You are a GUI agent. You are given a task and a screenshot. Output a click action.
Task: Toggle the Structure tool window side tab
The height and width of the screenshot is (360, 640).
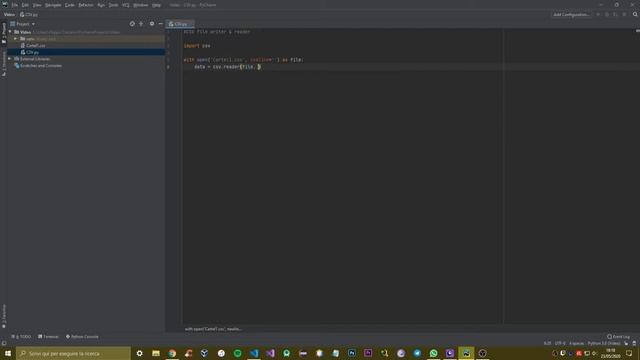coord(4,64)
